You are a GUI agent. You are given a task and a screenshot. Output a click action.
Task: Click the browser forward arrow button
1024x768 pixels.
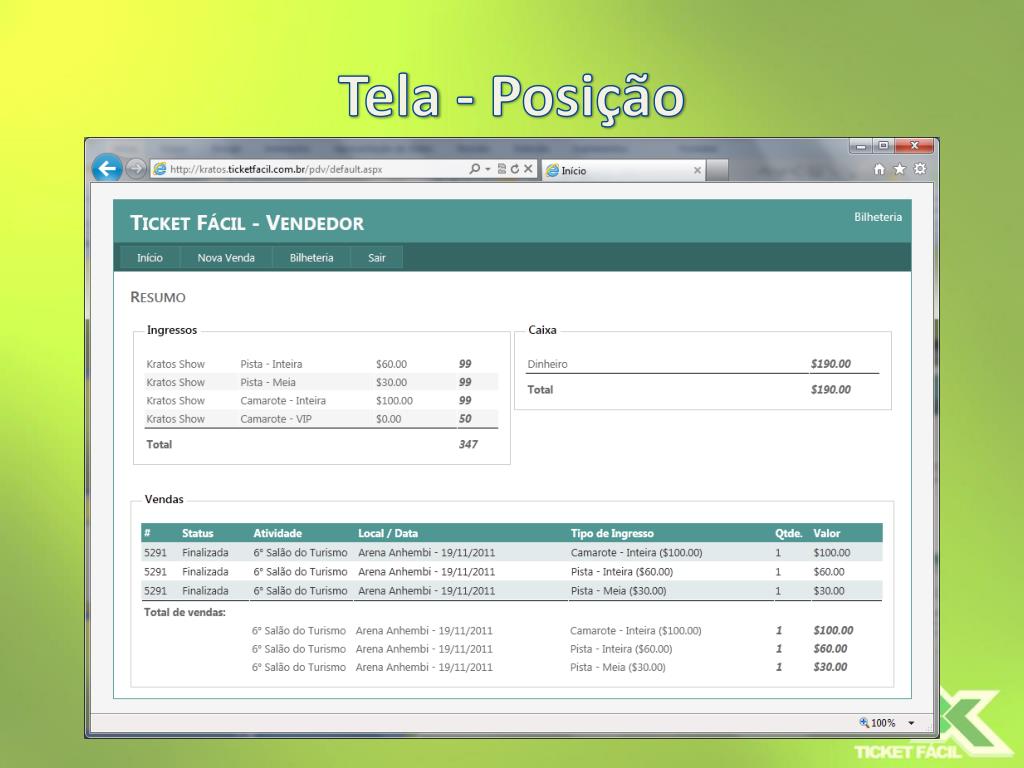[135, 169]
